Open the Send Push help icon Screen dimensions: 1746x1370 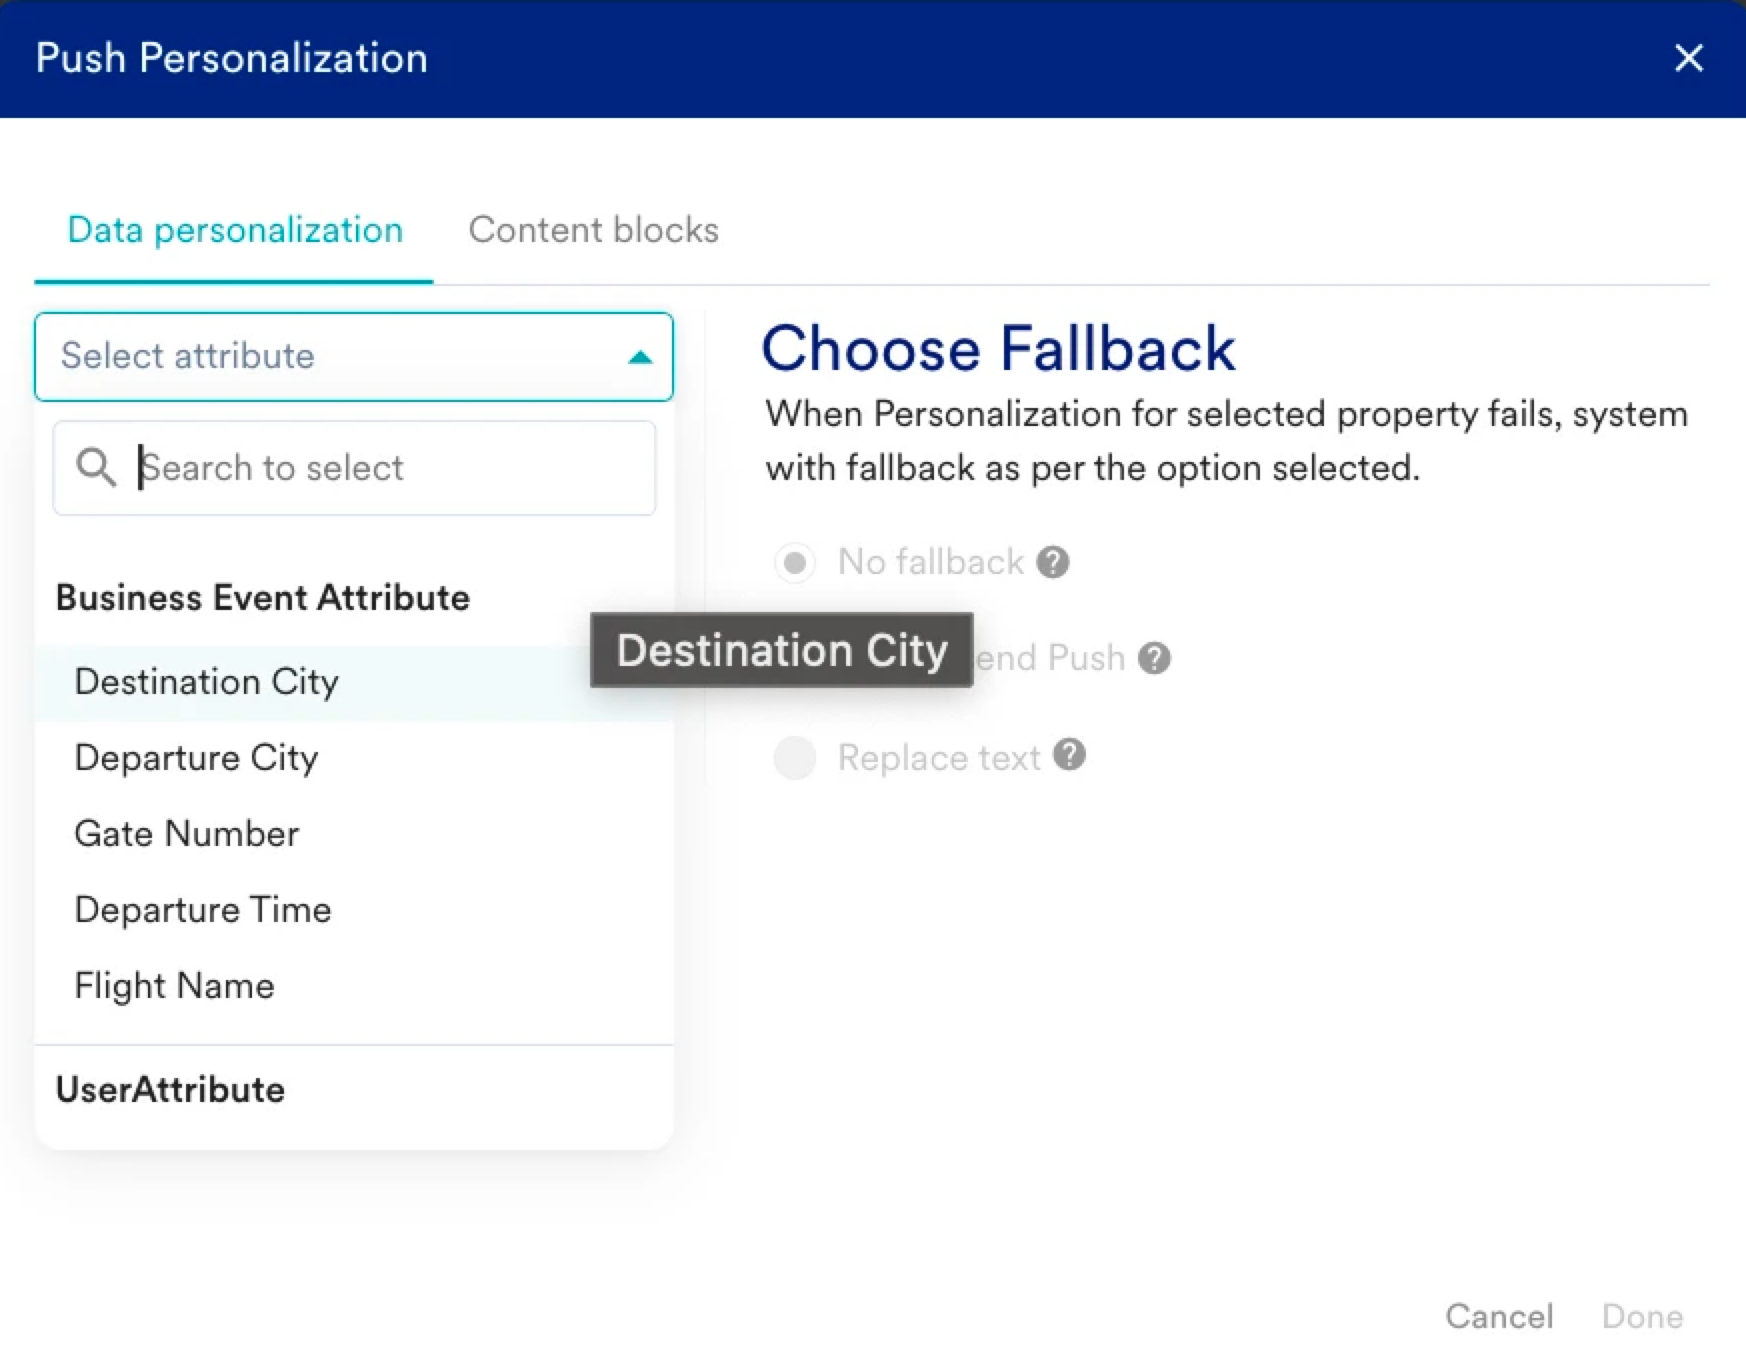click(1154, 658)
